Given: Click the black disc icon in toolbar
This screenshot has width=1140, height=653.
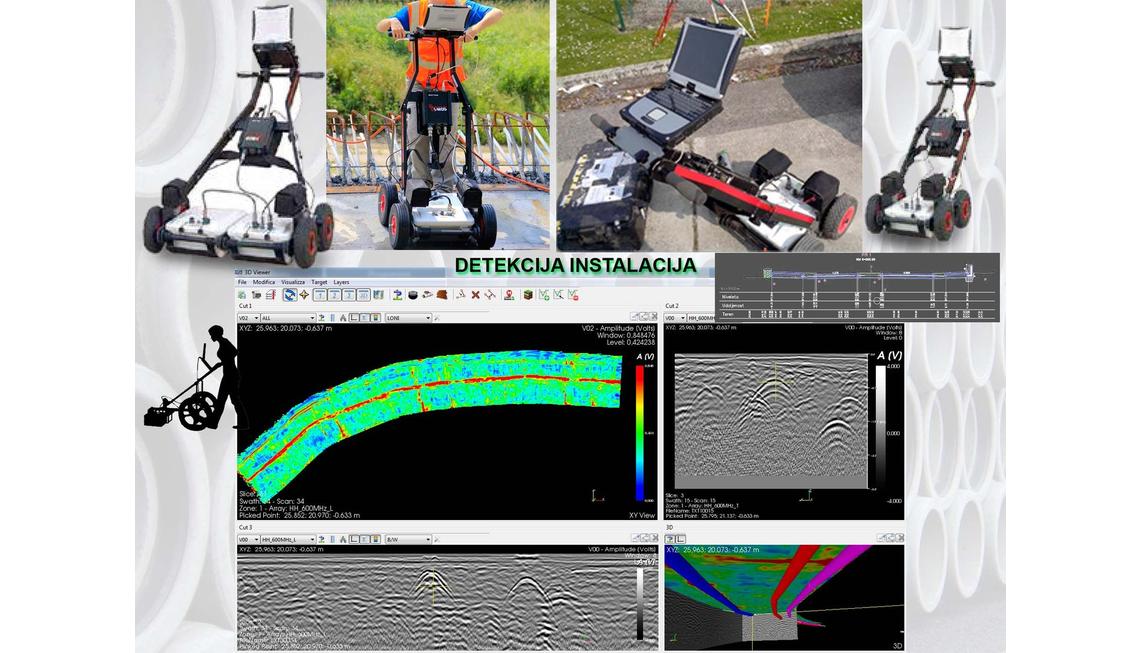Looking at the screenshot, I should pos(412,295).
